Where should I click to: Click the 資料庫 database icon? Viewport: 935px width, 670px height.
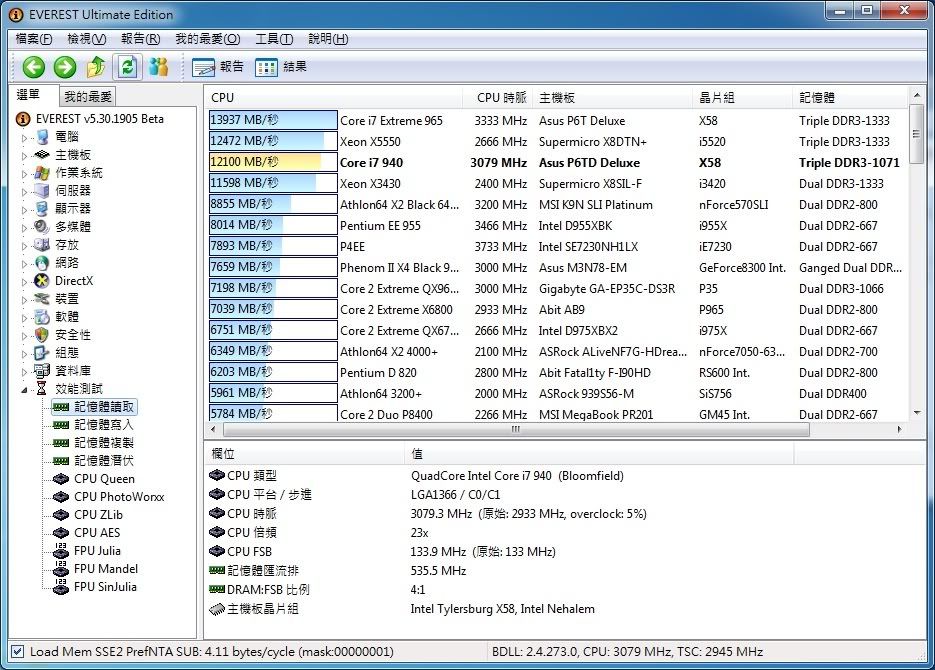[x=42, y=371]
